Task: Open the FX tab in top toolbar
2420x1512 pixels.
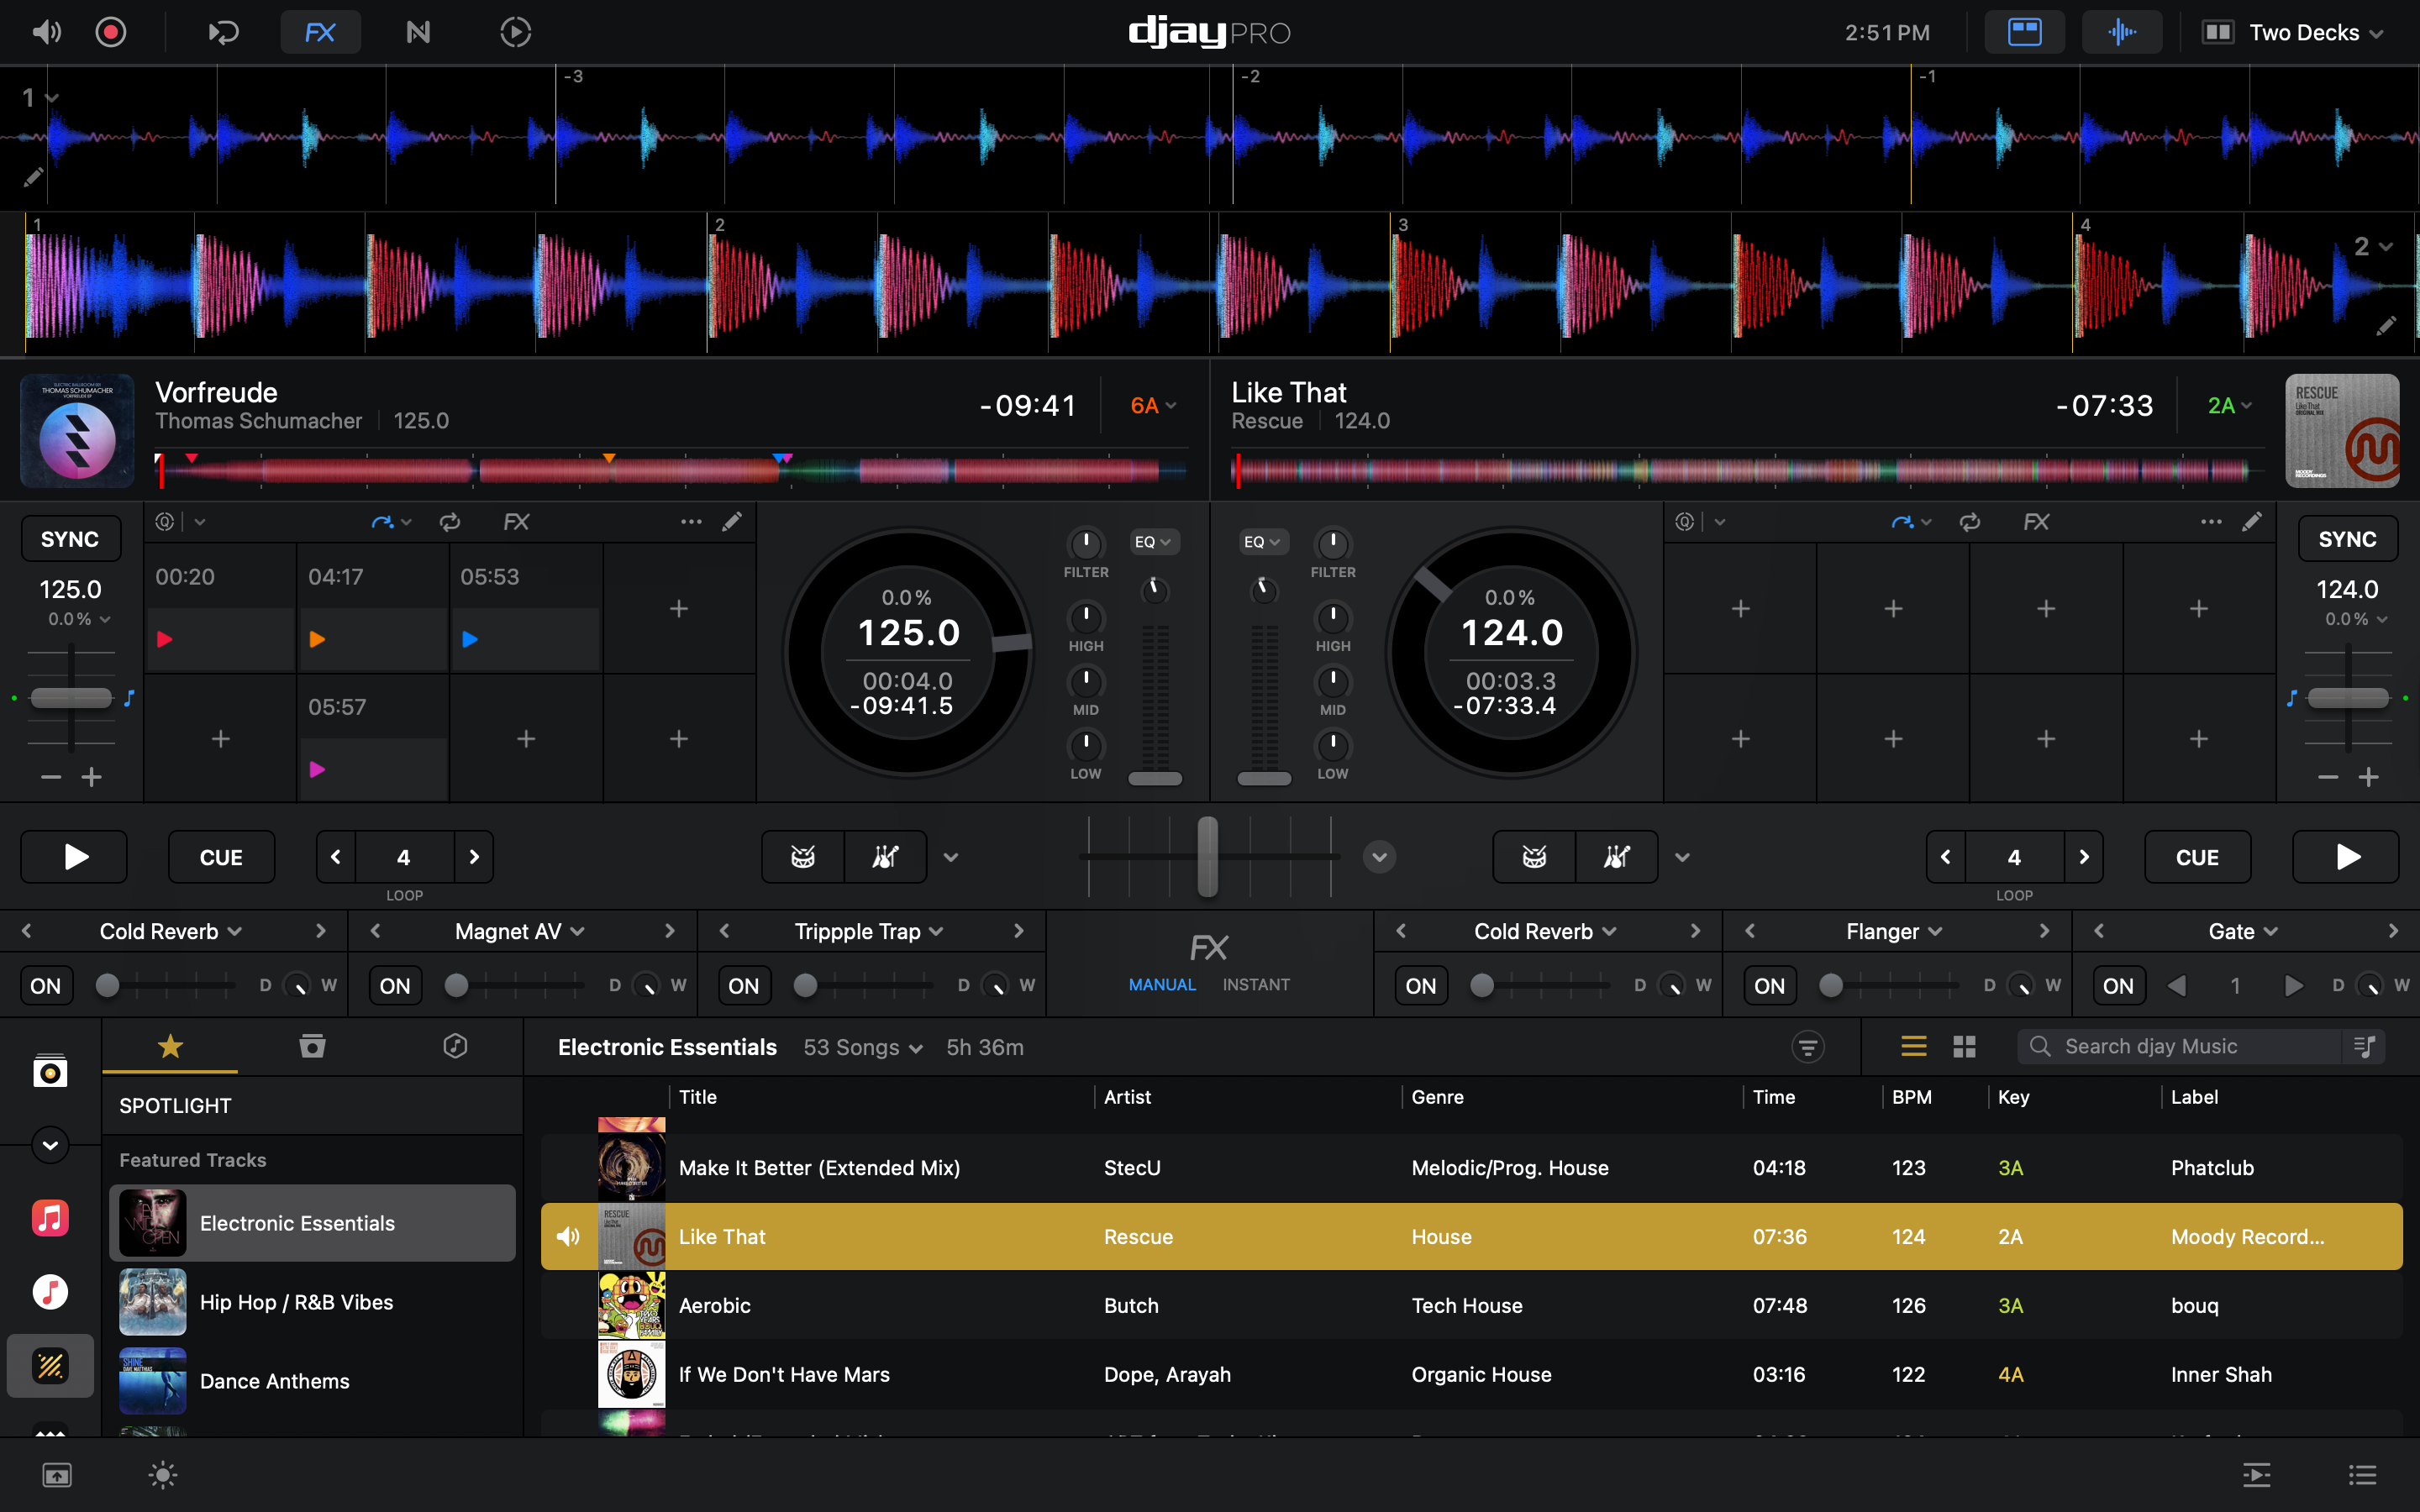Action: pyautogui.click(x=320, y=32)
